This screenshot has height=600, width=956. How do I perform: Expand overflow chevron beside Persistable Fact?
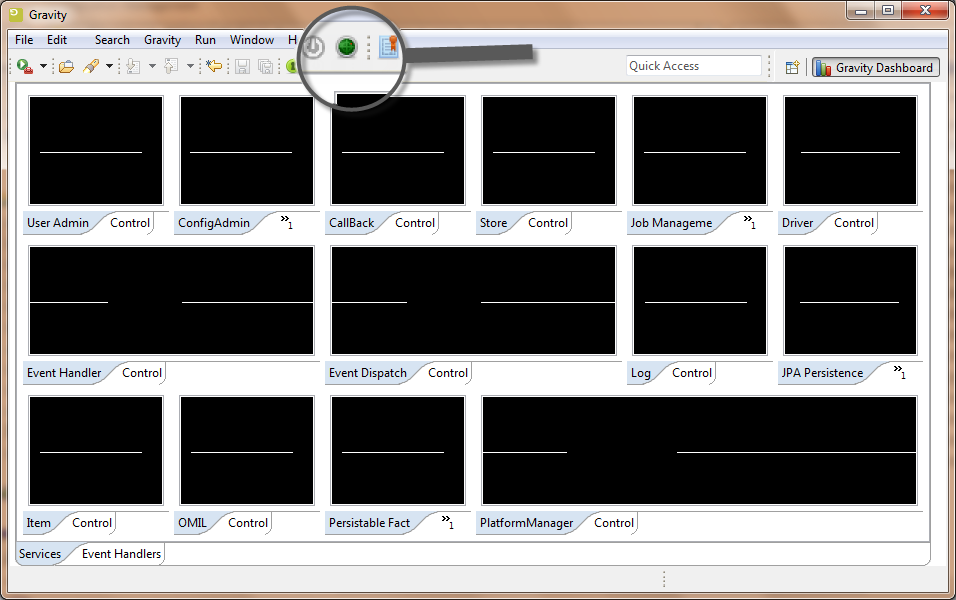click(x=447, y=521)
